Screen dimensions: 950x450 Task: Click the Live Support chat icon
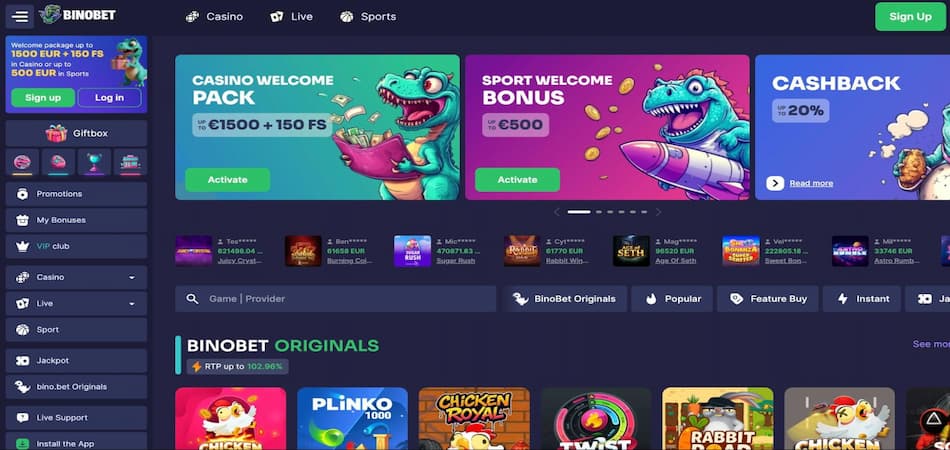tap(22, 418)
